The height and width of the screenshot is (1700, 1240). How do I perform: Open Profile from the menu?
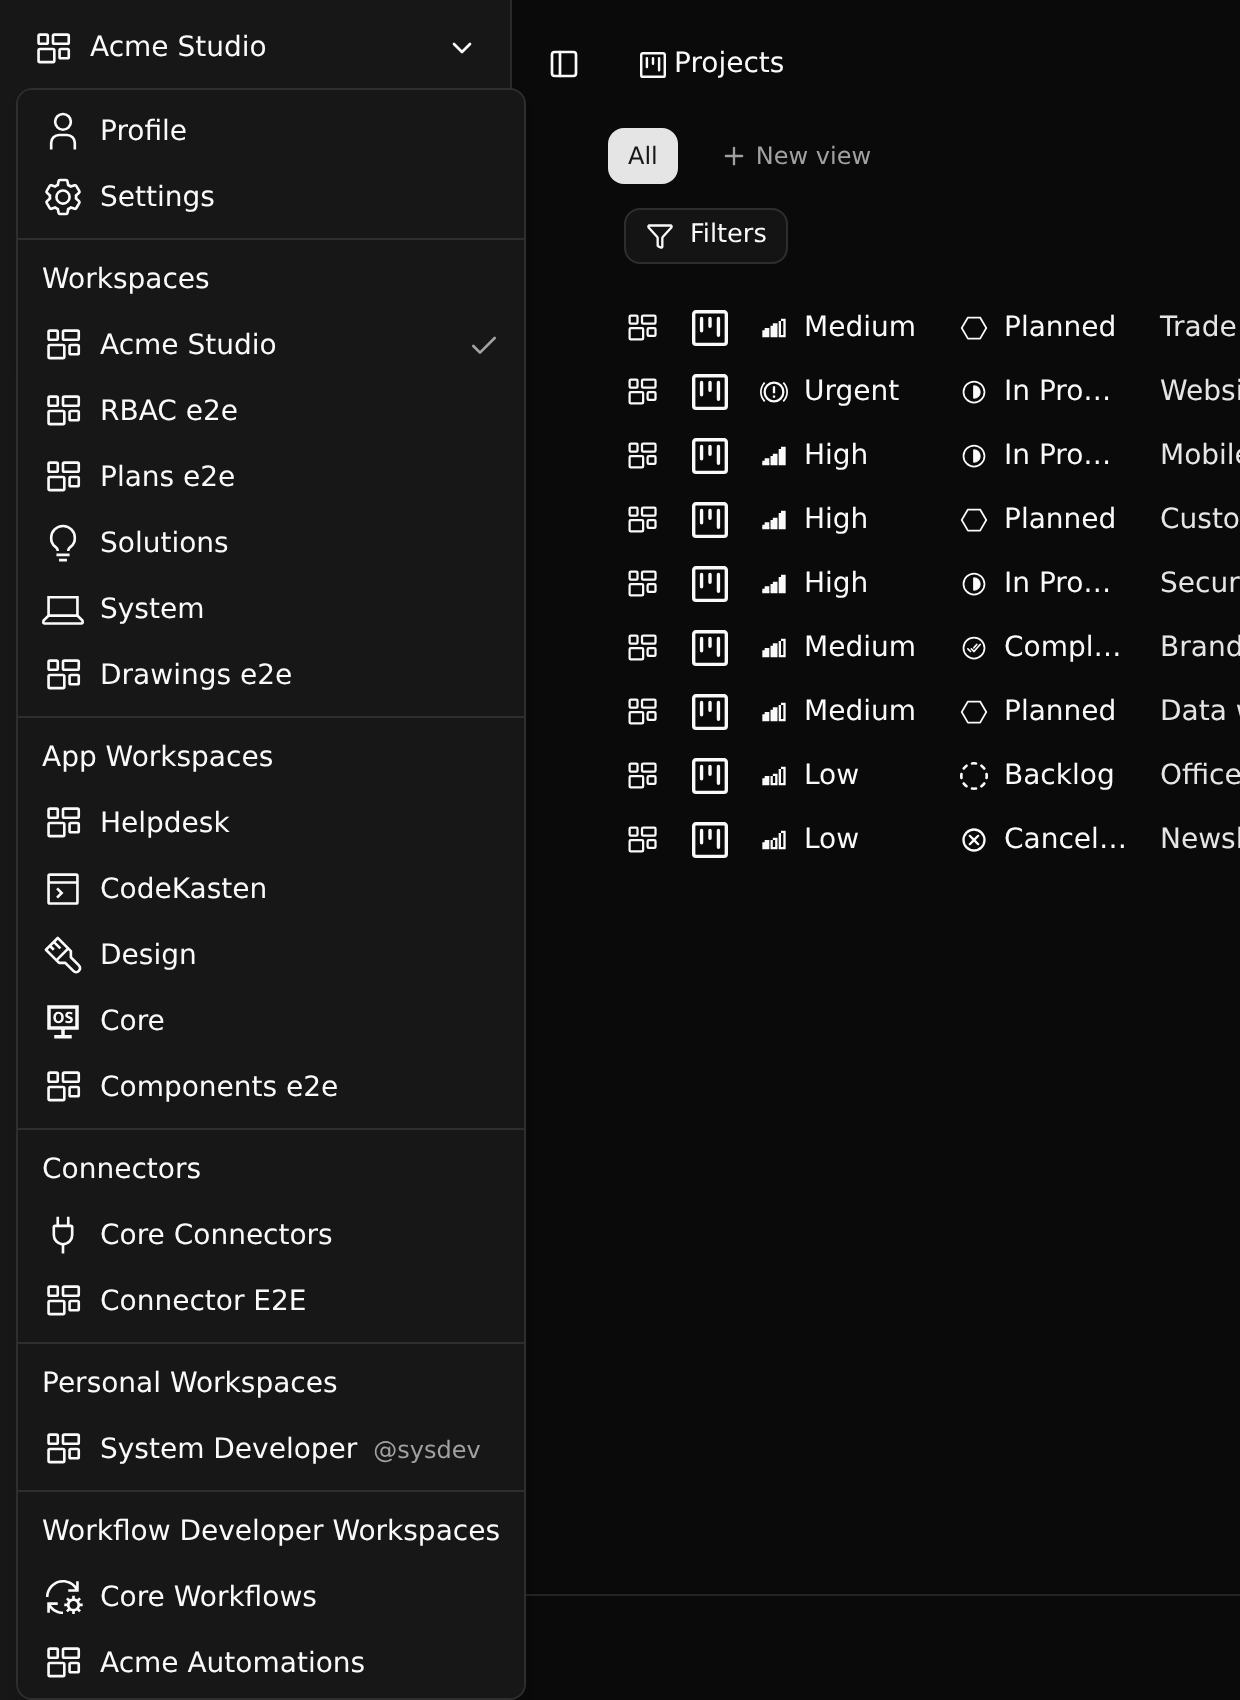point(271,131)
